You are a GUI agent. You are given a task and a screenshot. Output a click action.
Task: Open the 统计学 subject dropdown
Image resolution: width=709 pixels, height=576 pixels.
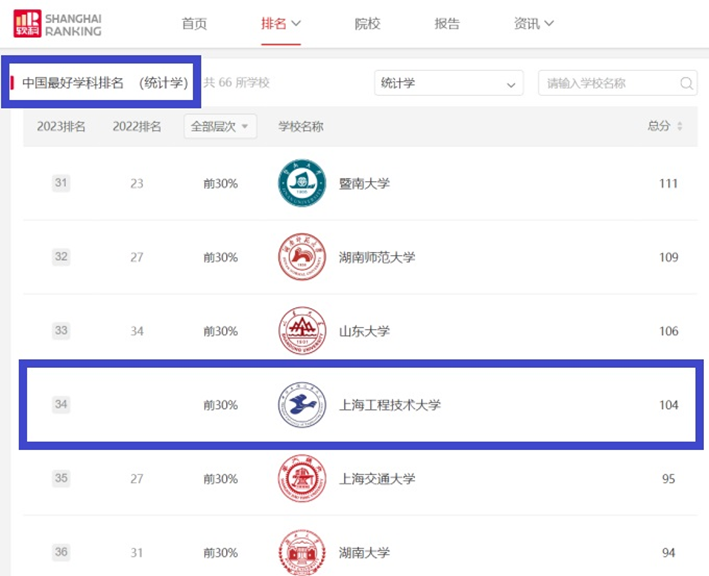[448, 84]
